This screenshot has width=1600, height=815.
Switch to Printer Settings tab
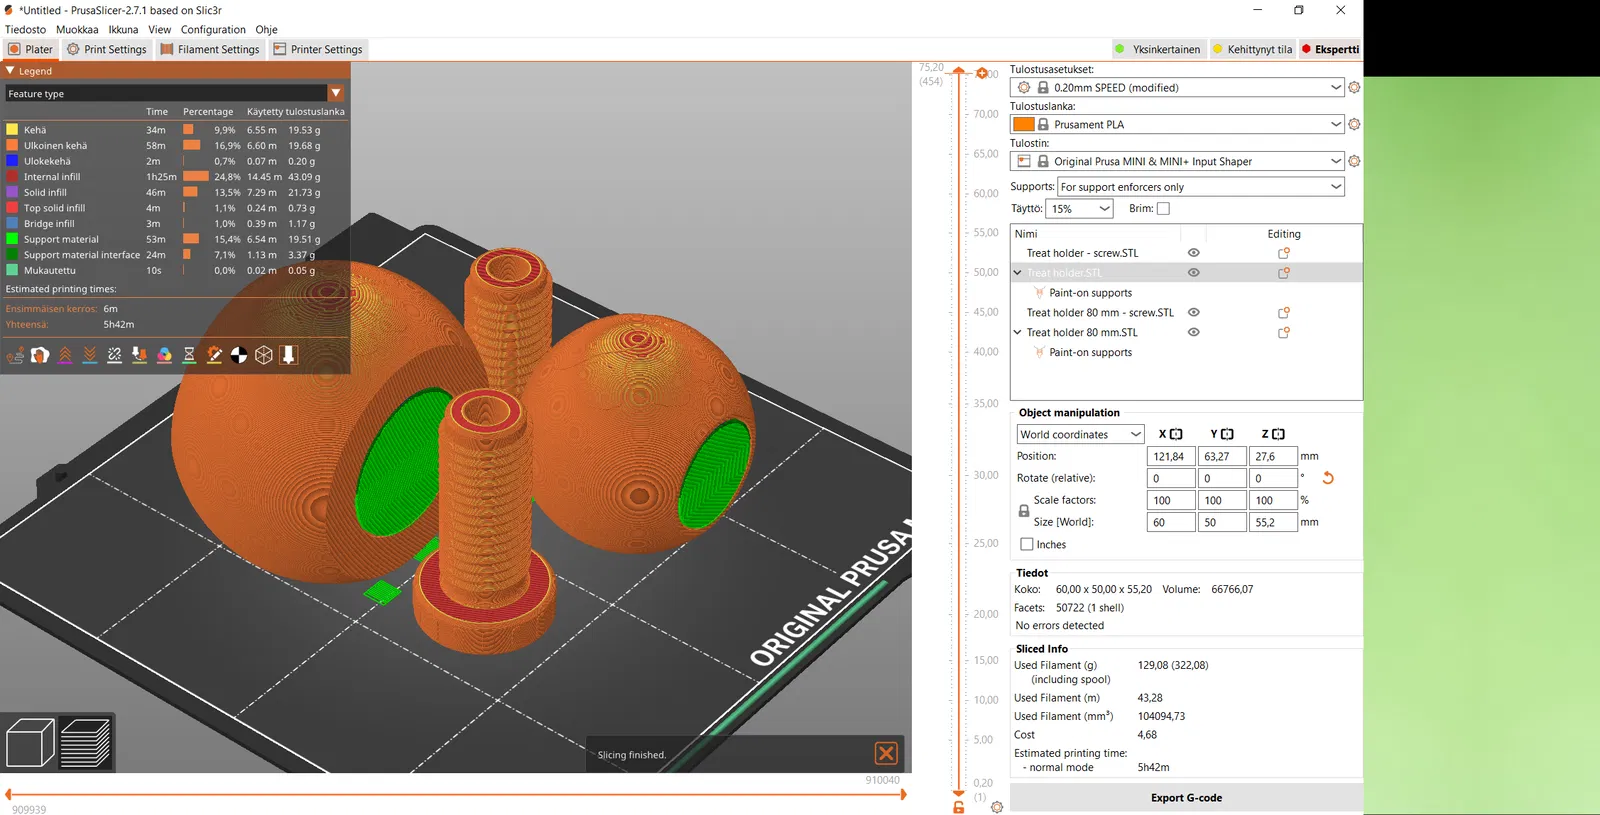pyautogui.click(x=318, y=49)
